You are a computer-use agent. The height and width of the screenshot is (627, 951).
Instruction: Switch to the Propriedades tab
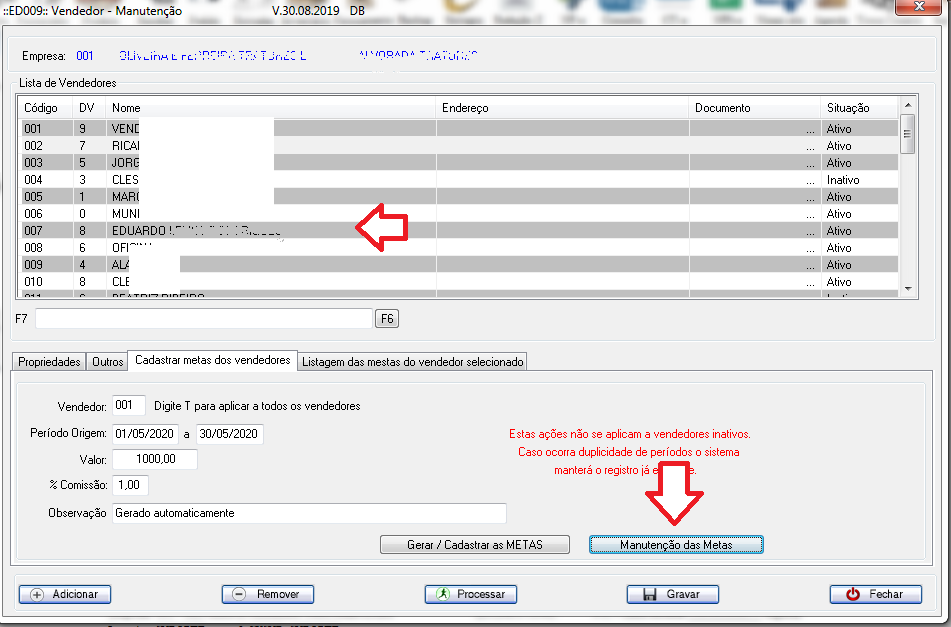point(49,362)
